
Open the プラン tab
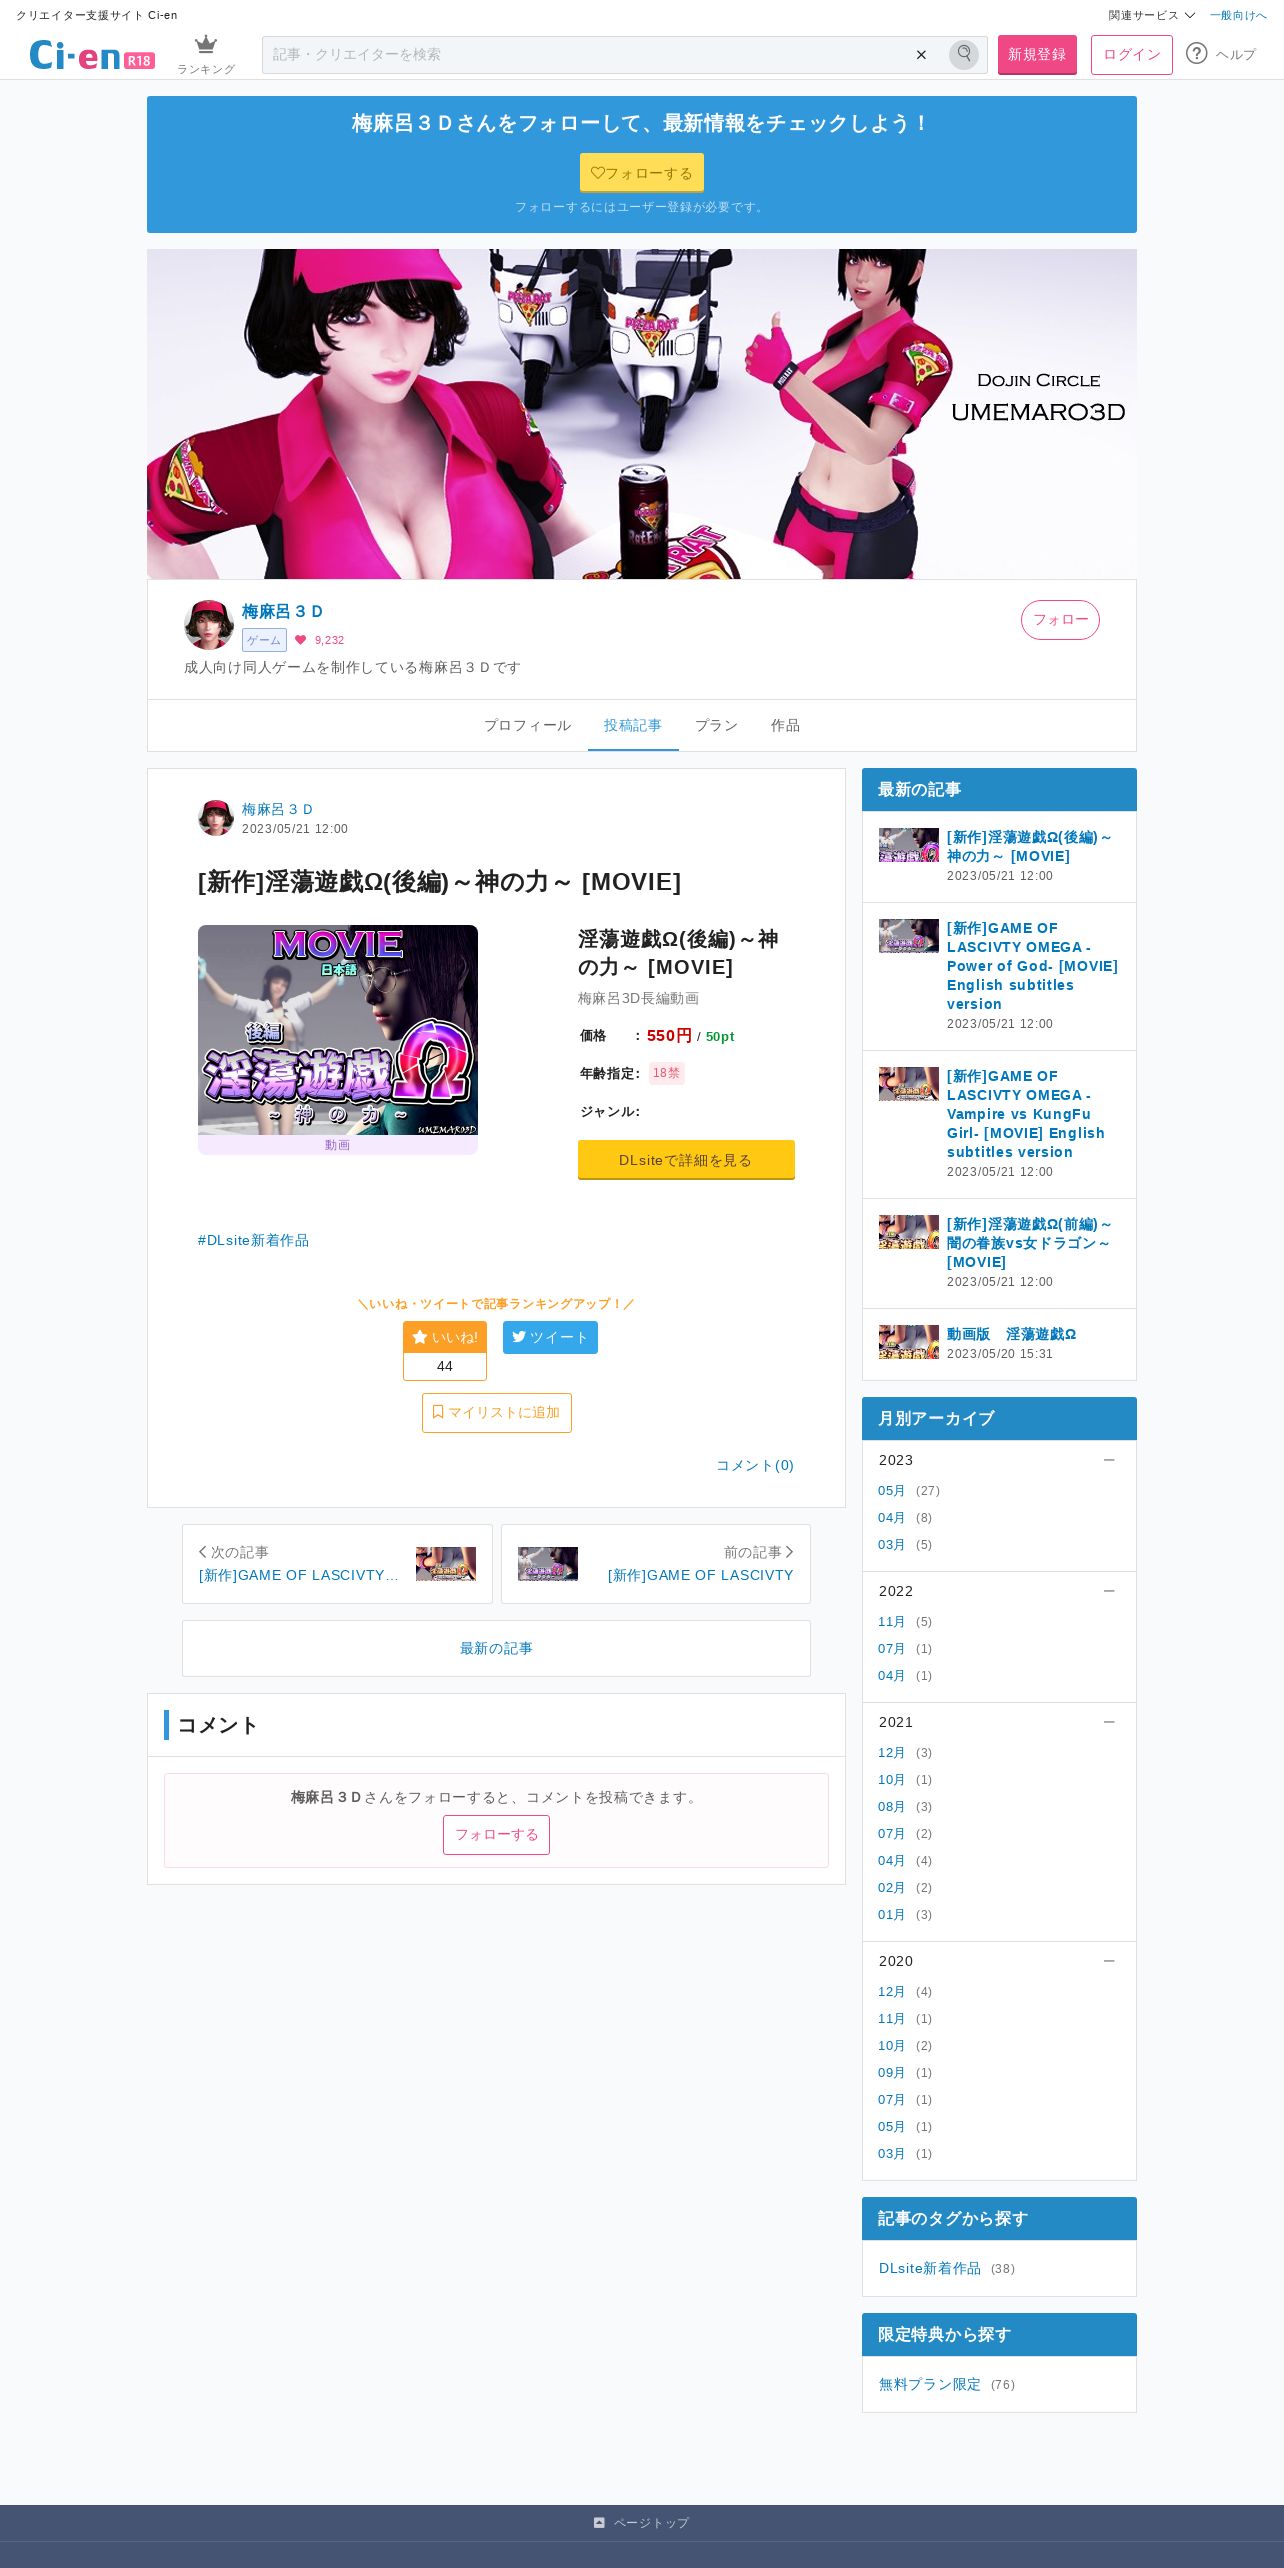tap(716, 725)
